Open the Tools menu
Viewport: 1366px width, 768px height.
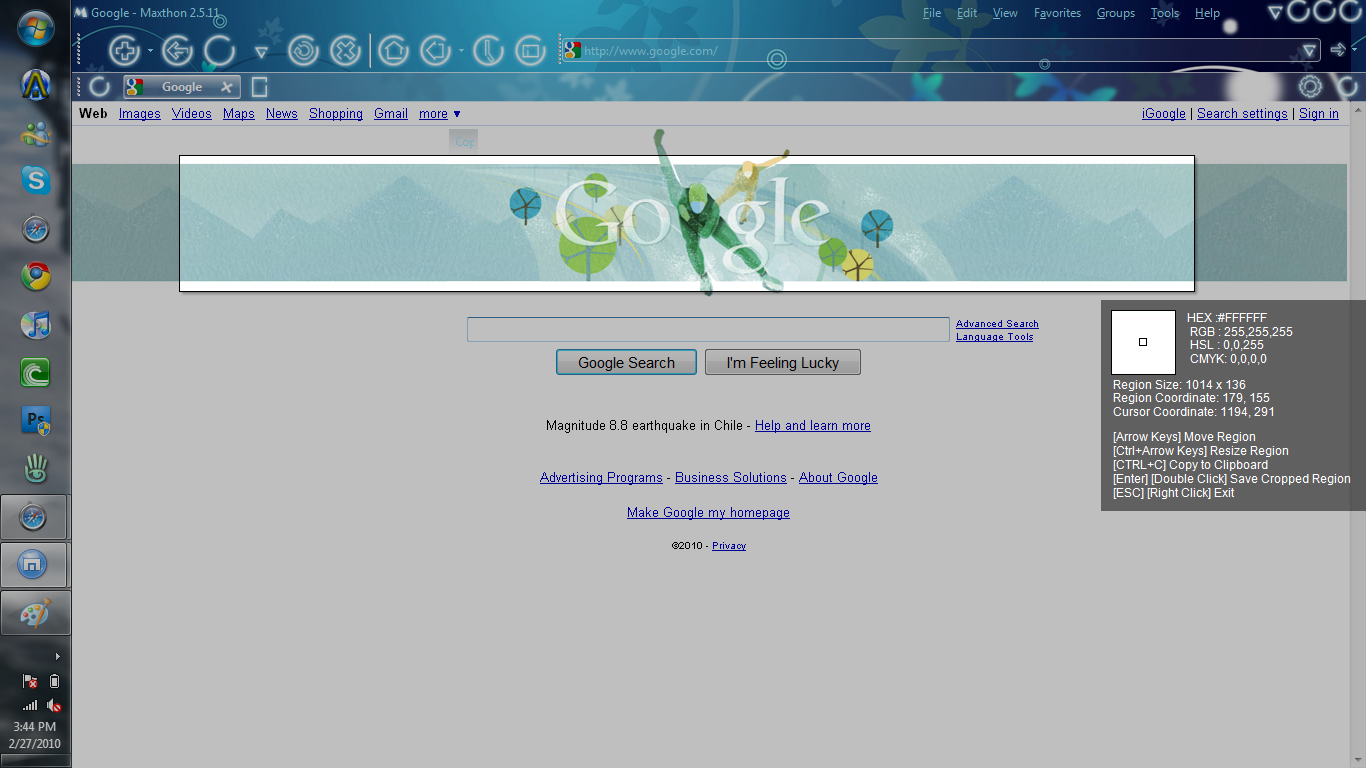pyautogui.click(x=1164, y=13)
